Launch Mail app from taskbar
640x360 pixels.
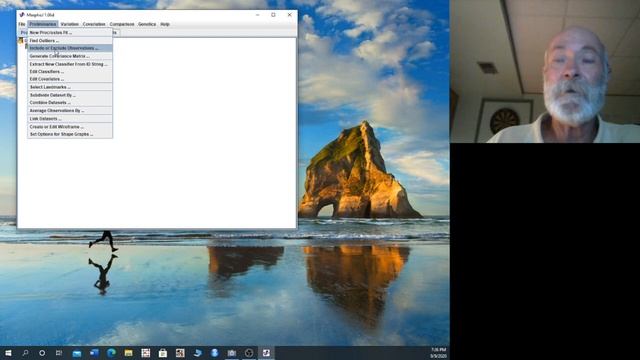[77, 353]
